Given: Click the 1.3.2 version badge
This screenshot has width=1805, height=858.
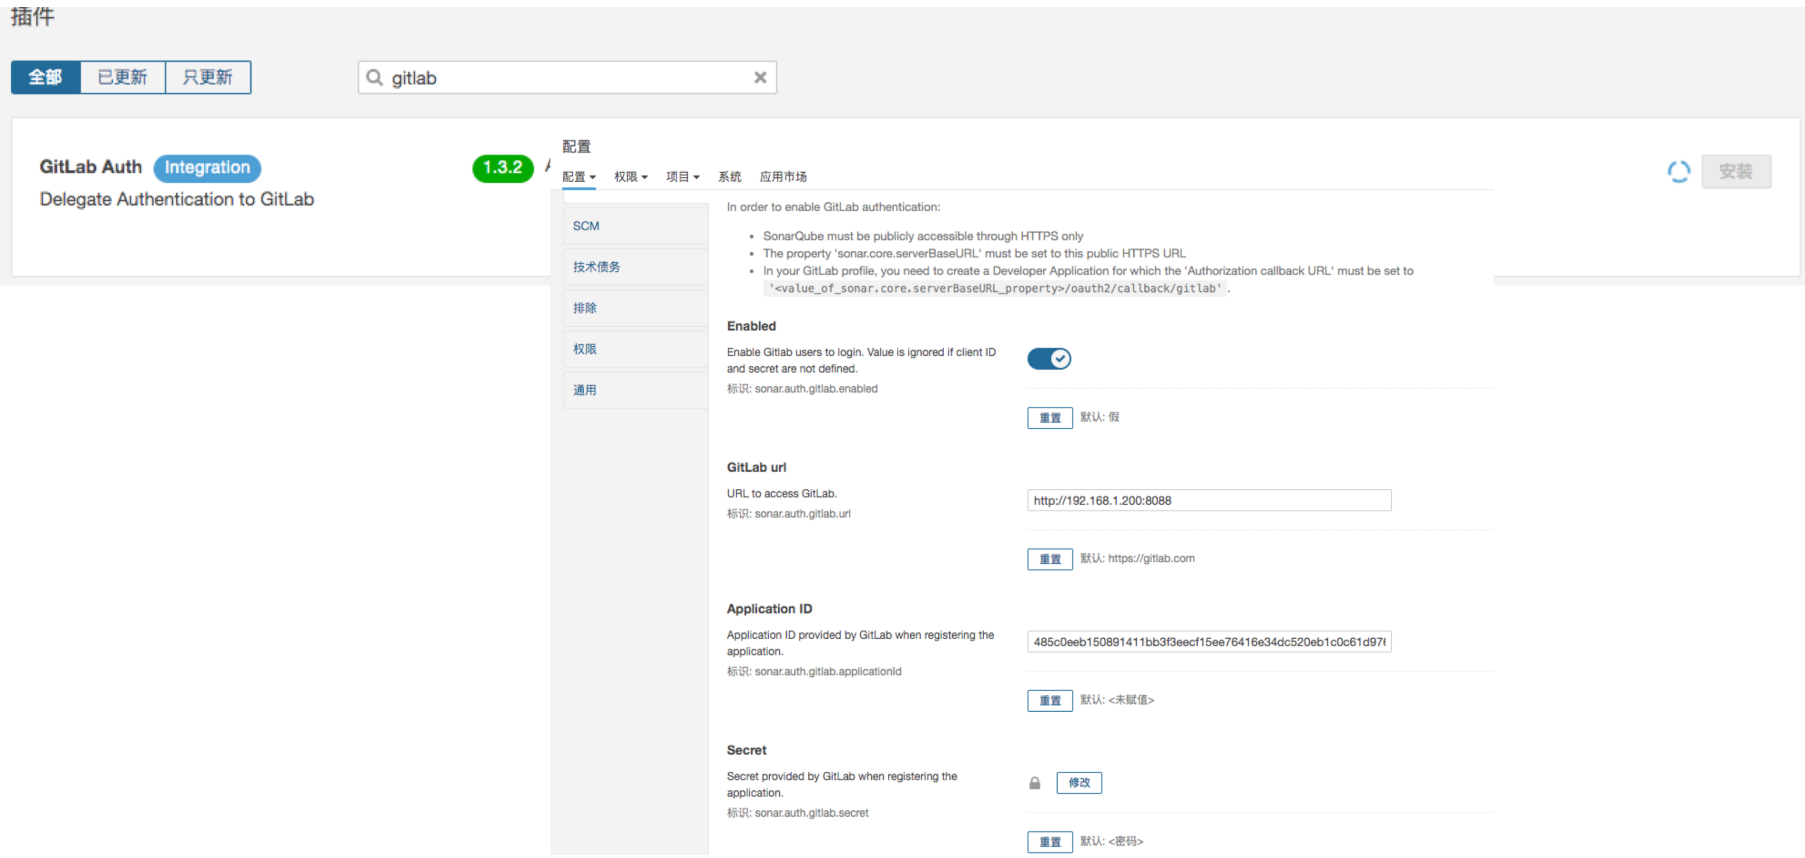Looking at the screenshot, I should coord(503,168).
